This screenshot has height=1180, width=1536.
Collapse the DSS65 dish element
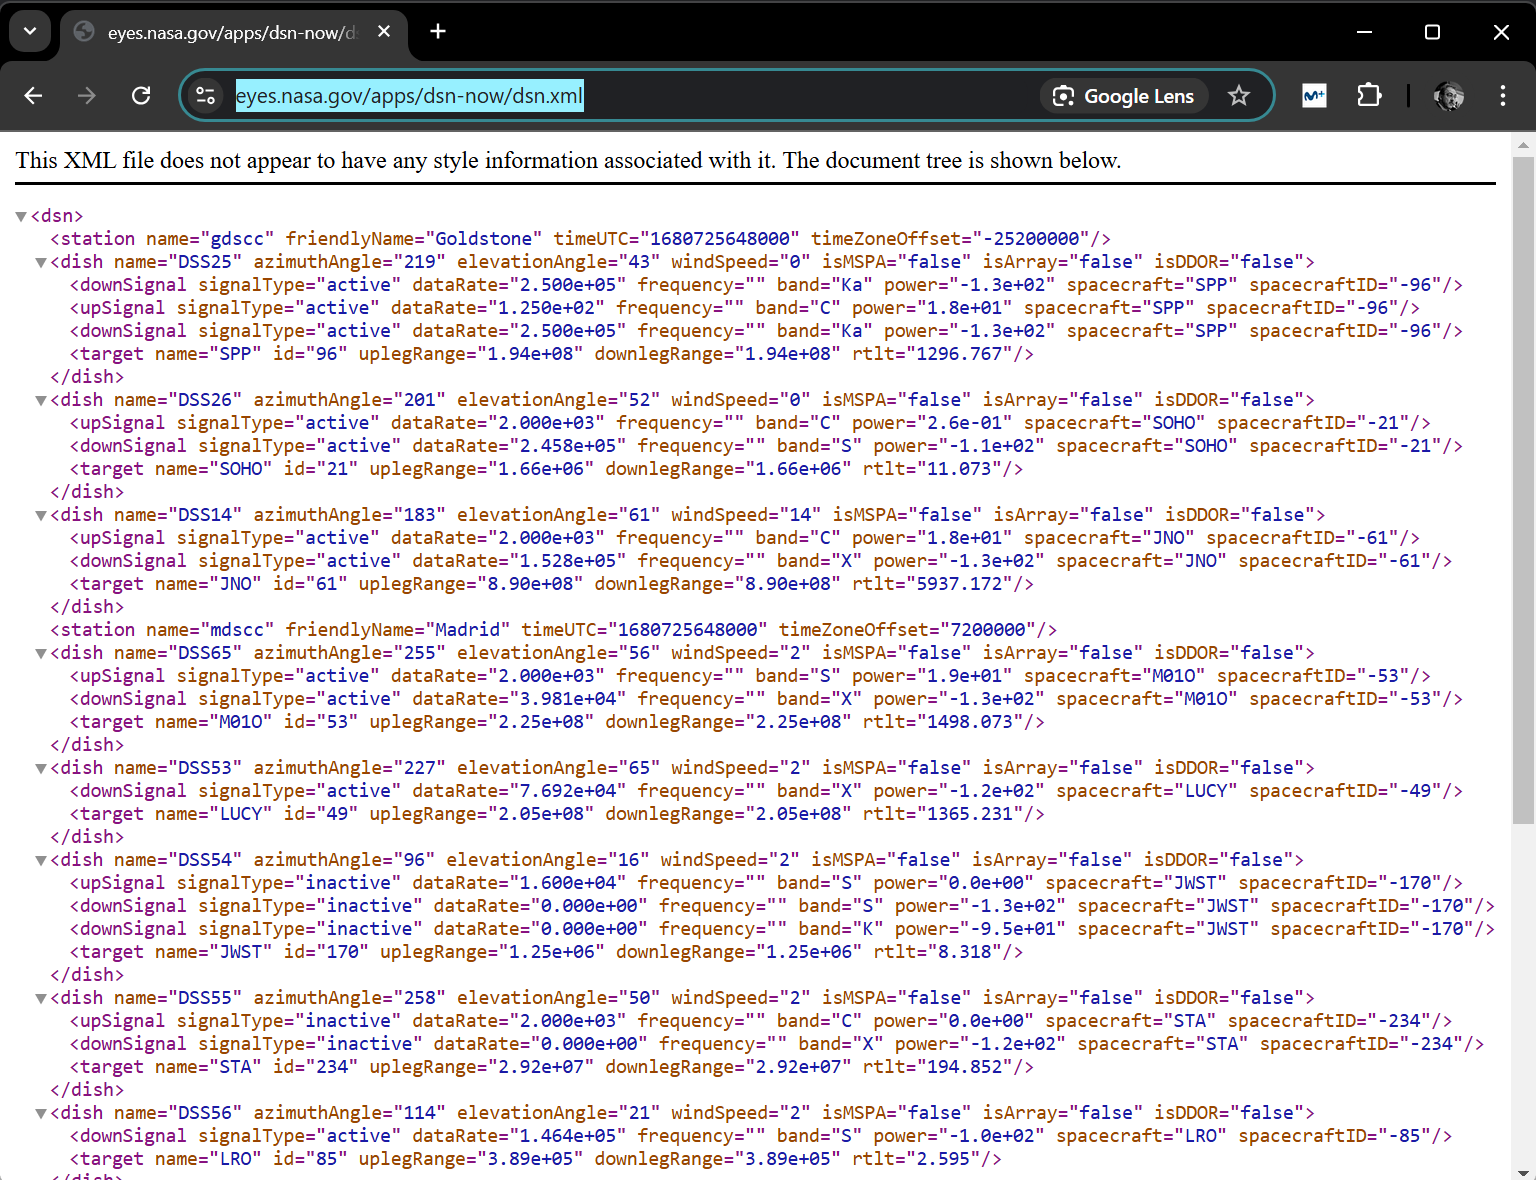(x=41, y=654)
